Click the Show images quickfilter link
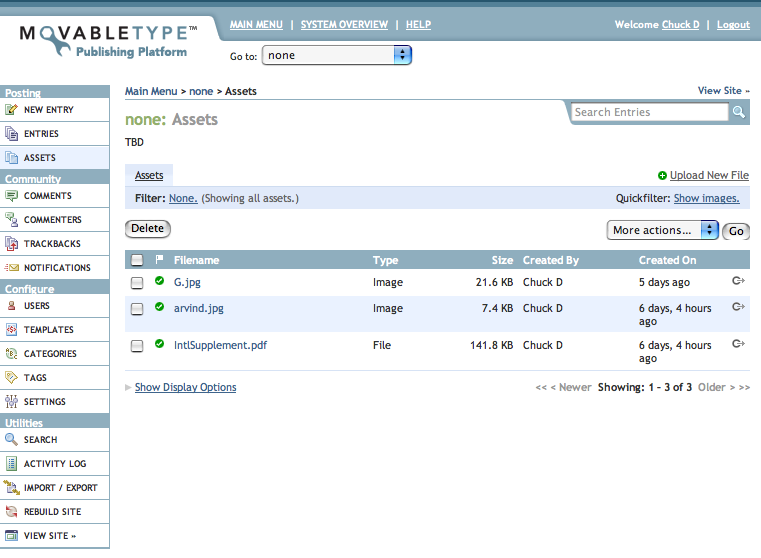Image resolution: width=761 pixels, height=558 pixels. pyautogui.click(x=707, y=198)
